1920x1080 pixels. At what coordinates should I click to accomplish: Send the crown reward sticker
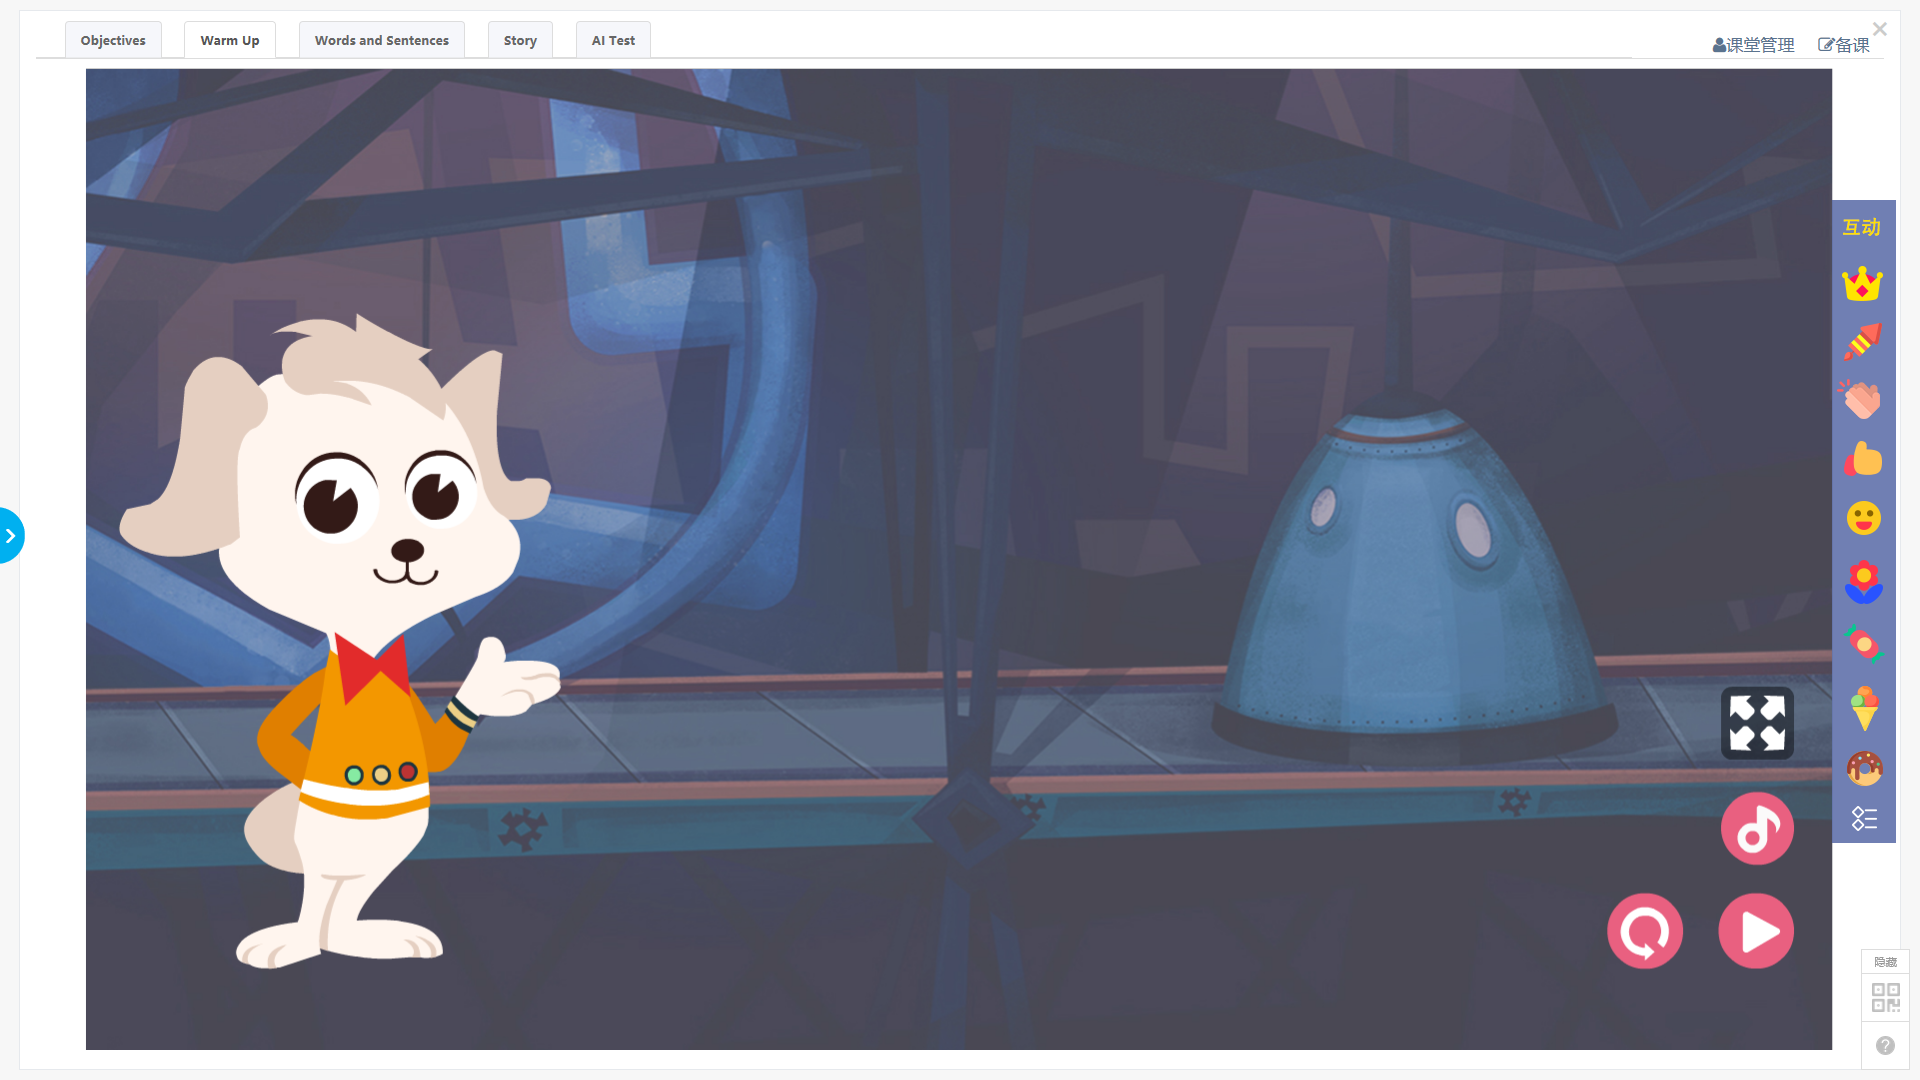pyautogui.click(x=1862, y=284)
